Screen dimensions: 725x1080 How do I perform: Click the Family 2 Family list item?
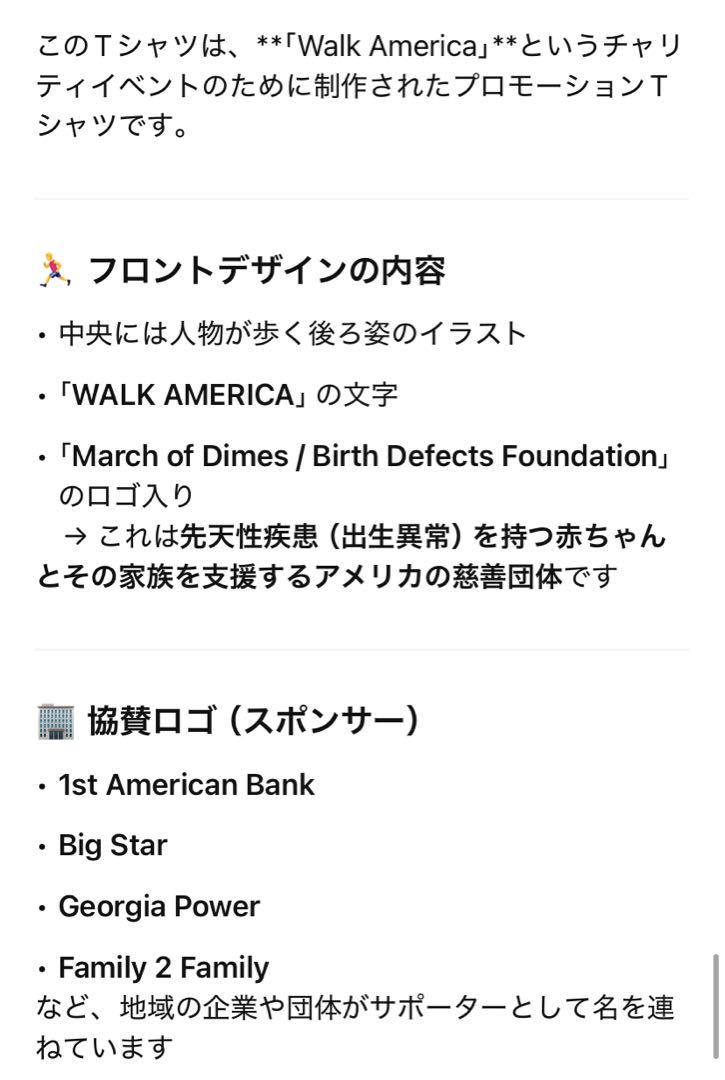pos(163,967)
